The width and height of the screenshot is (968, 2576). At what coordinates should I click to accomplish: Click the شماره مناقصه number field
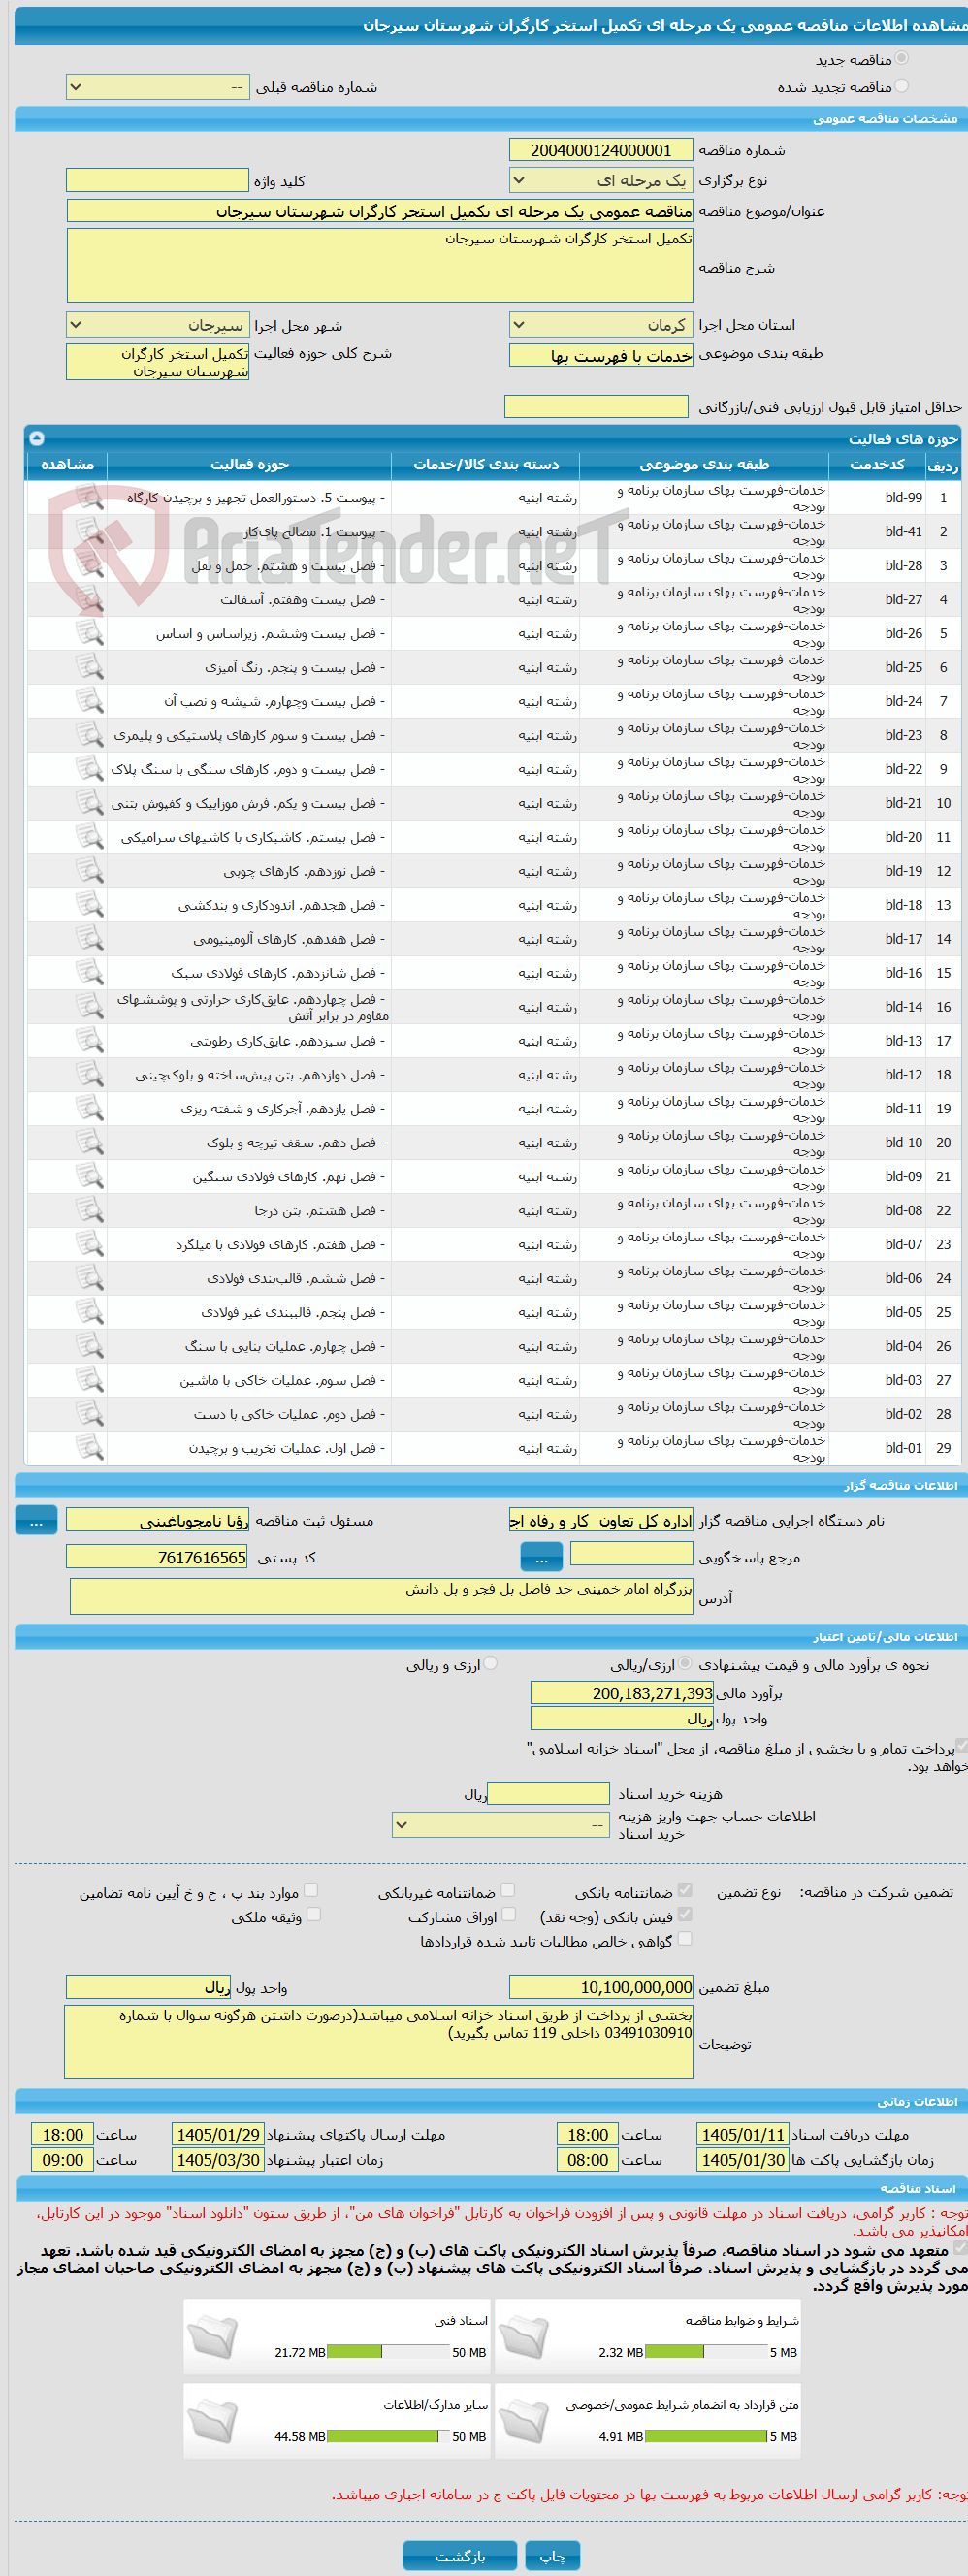point(601,150)
